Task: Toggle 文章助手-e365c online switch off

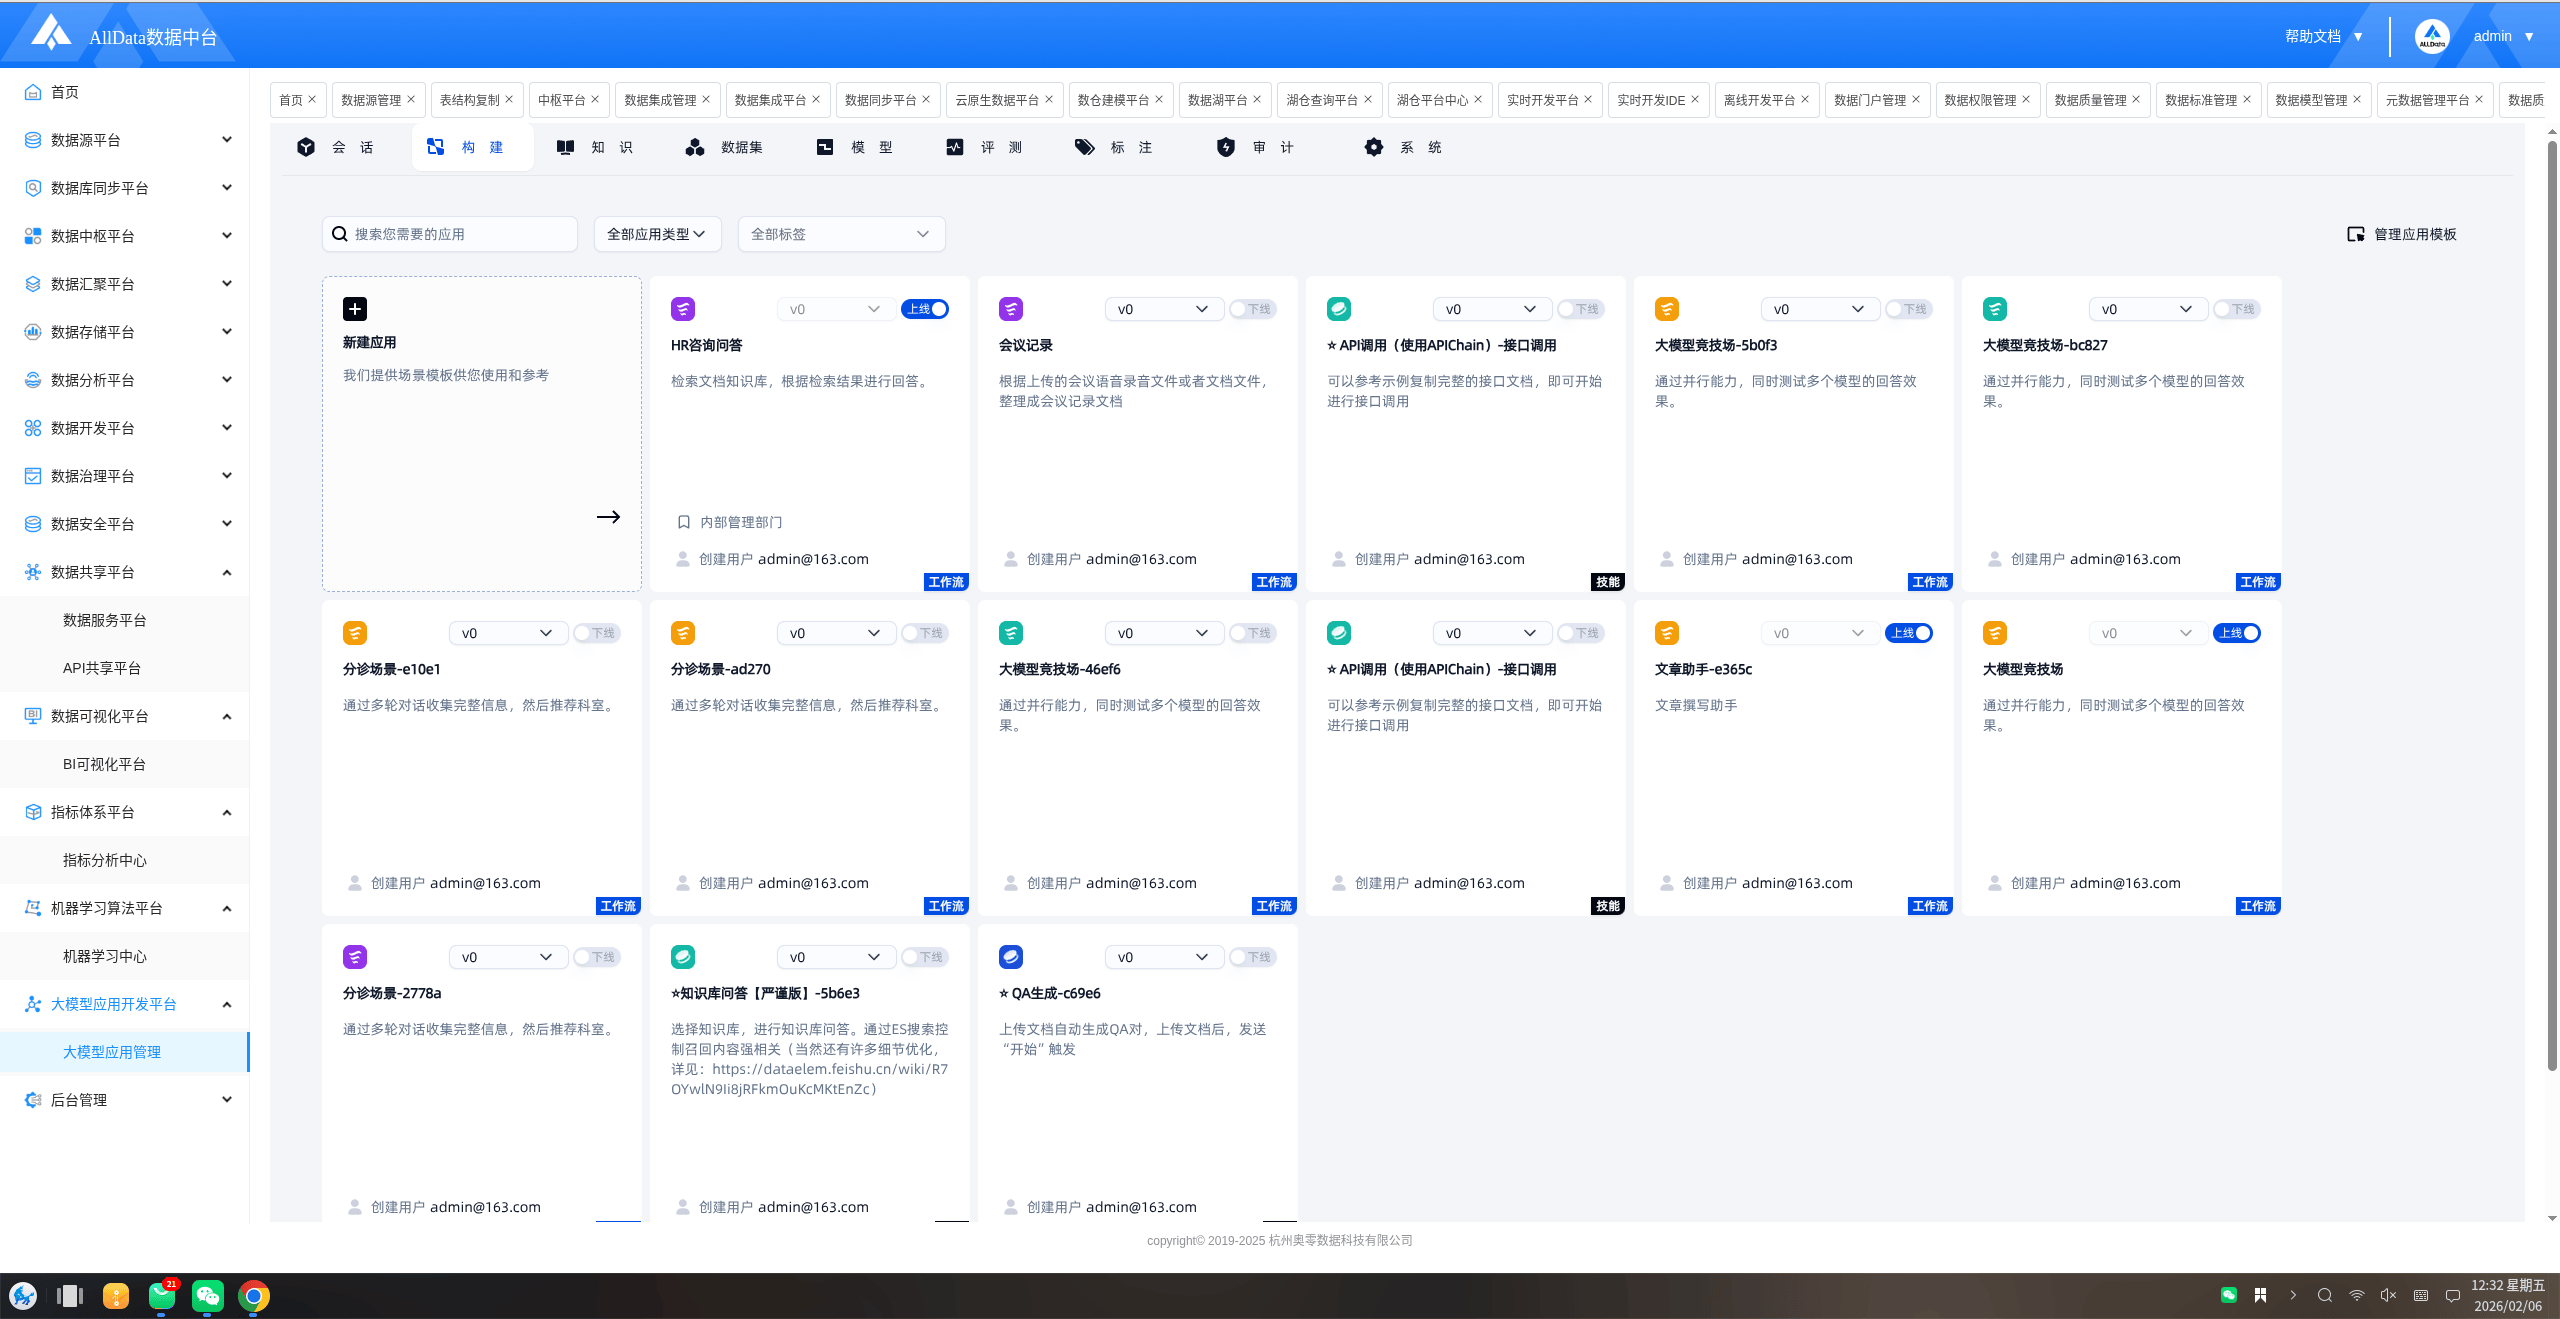Action: point(1909,633)
